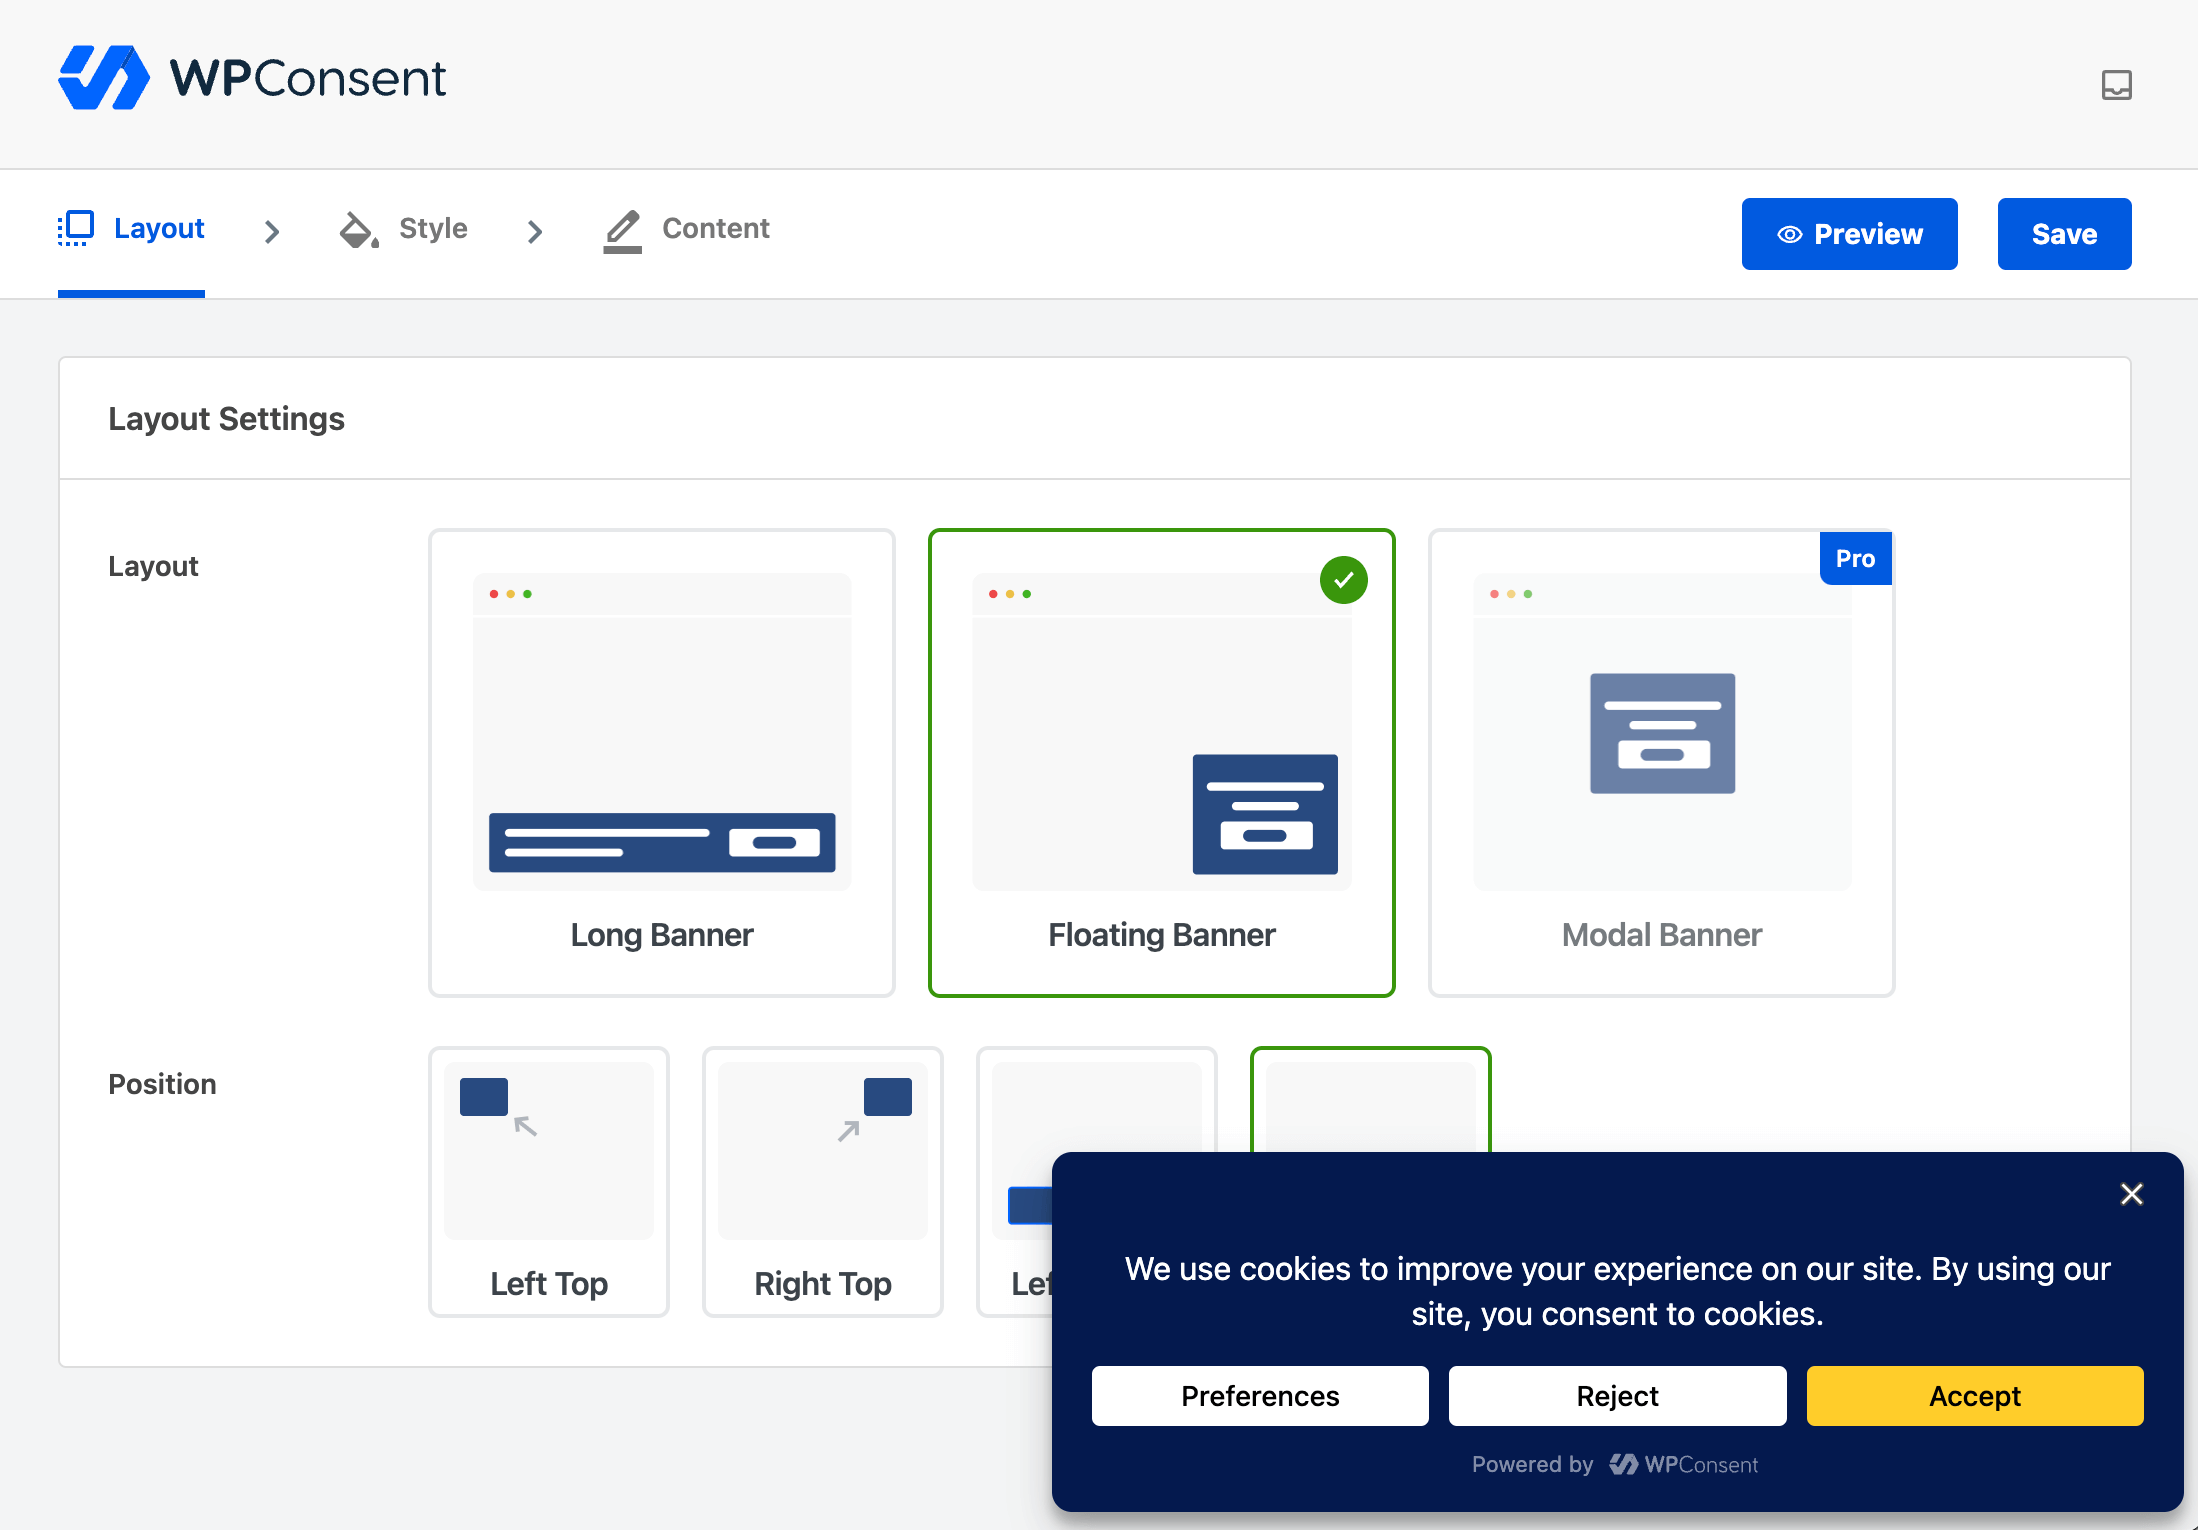Click the Style paint bucket icon

click(359, 229)
